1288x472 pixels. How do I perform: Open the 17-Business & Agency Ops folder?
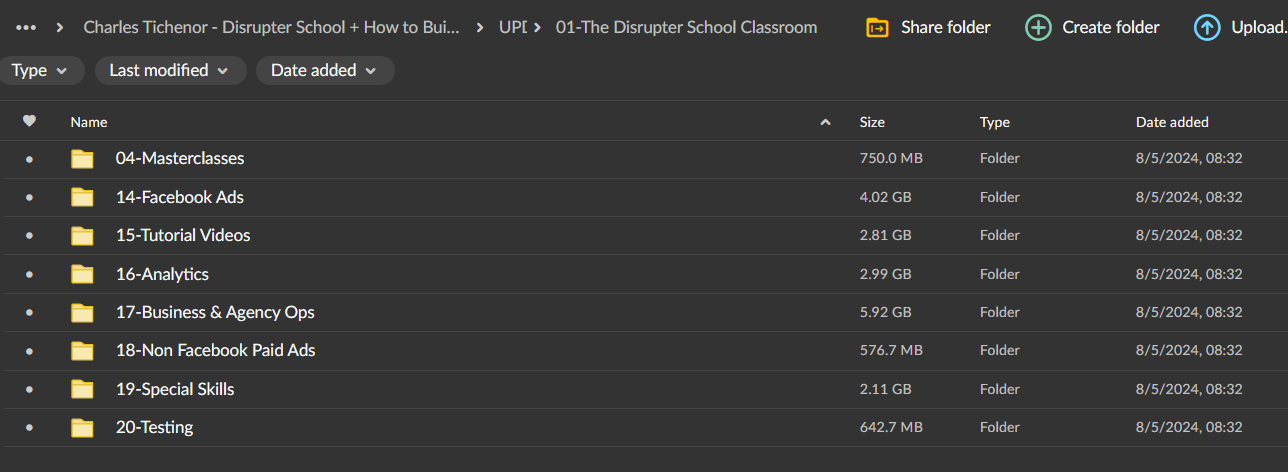[215, 312]
